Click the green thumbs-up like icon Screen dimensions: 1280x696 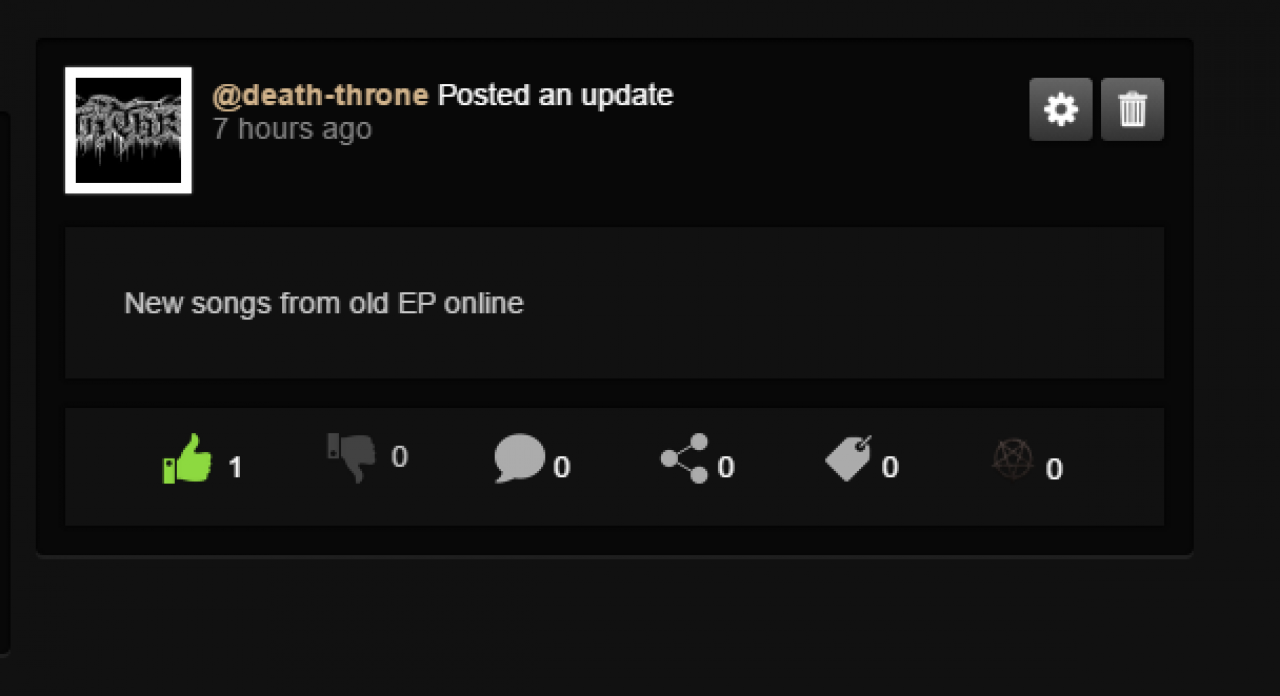[188, 459]
